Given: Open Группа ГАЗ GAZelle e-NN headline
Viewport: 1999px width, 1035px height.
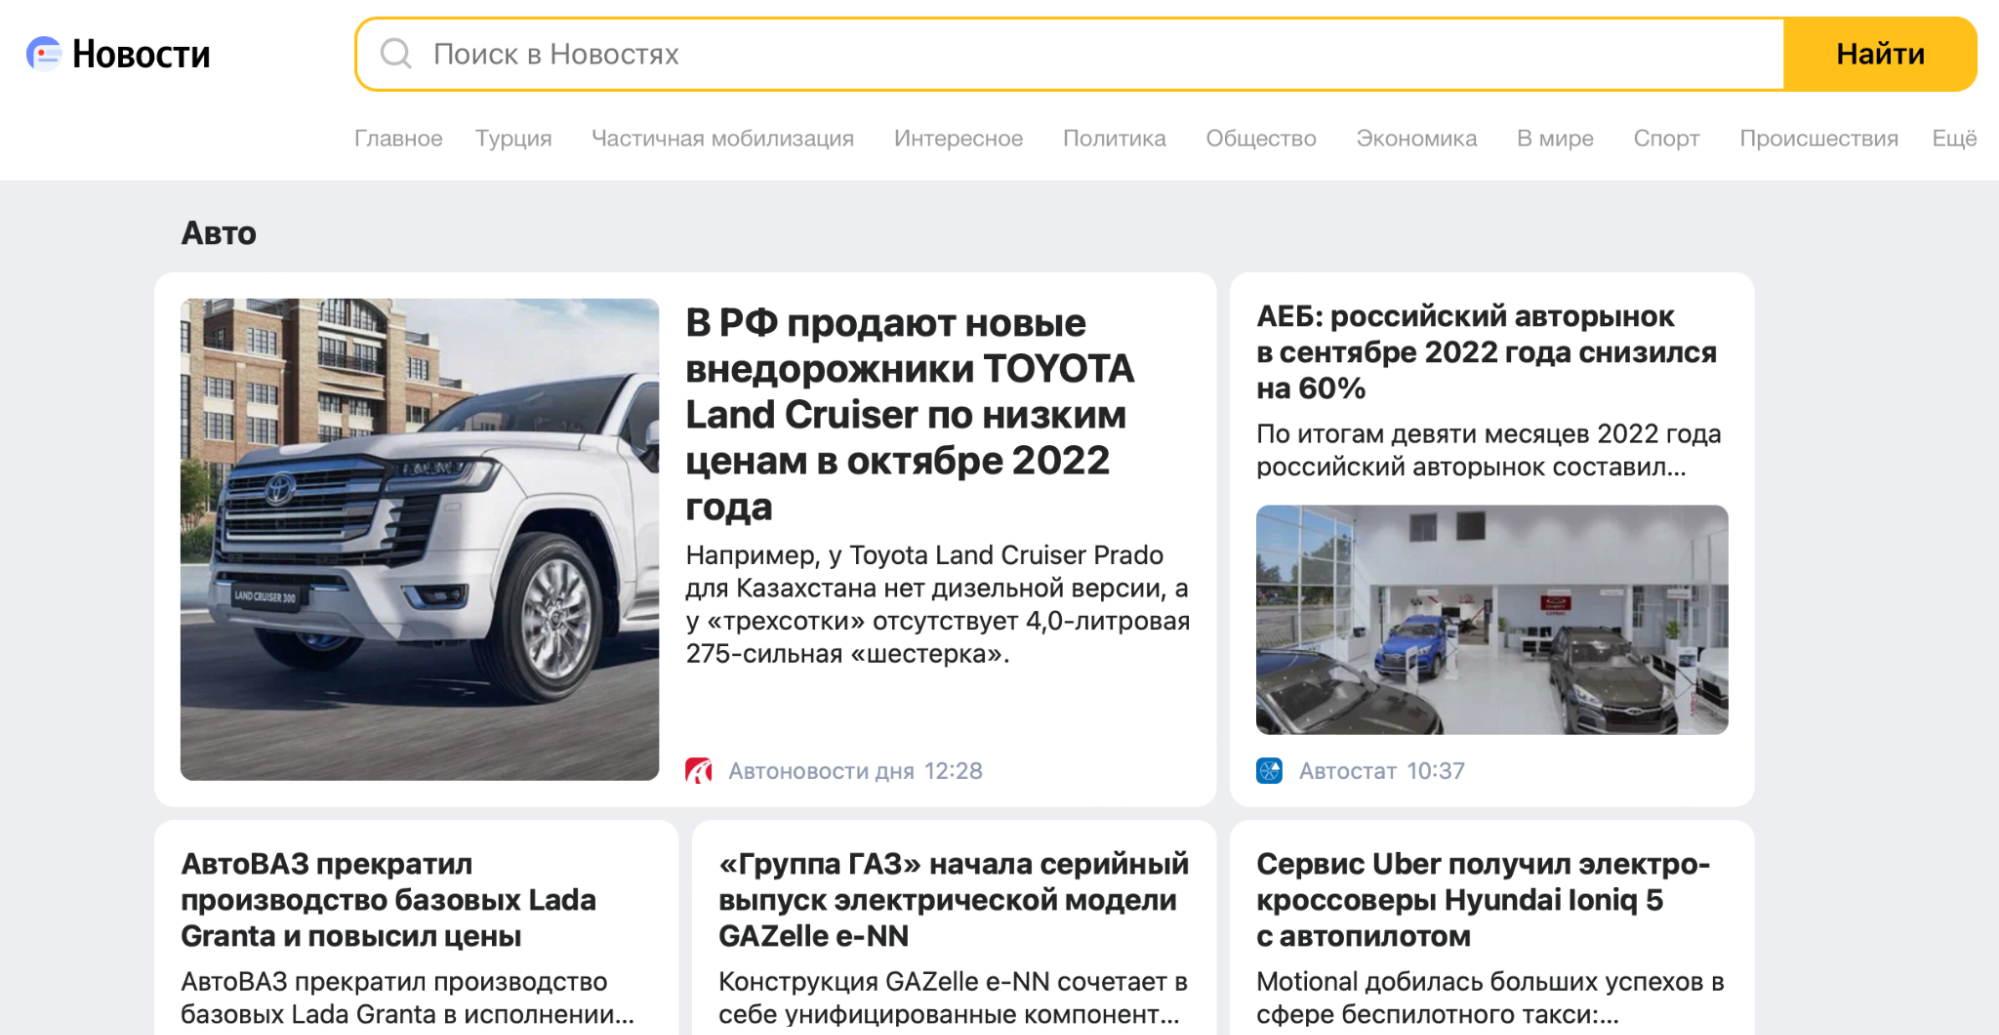Looking at the screenshot, I should click(x=953, y=900).
